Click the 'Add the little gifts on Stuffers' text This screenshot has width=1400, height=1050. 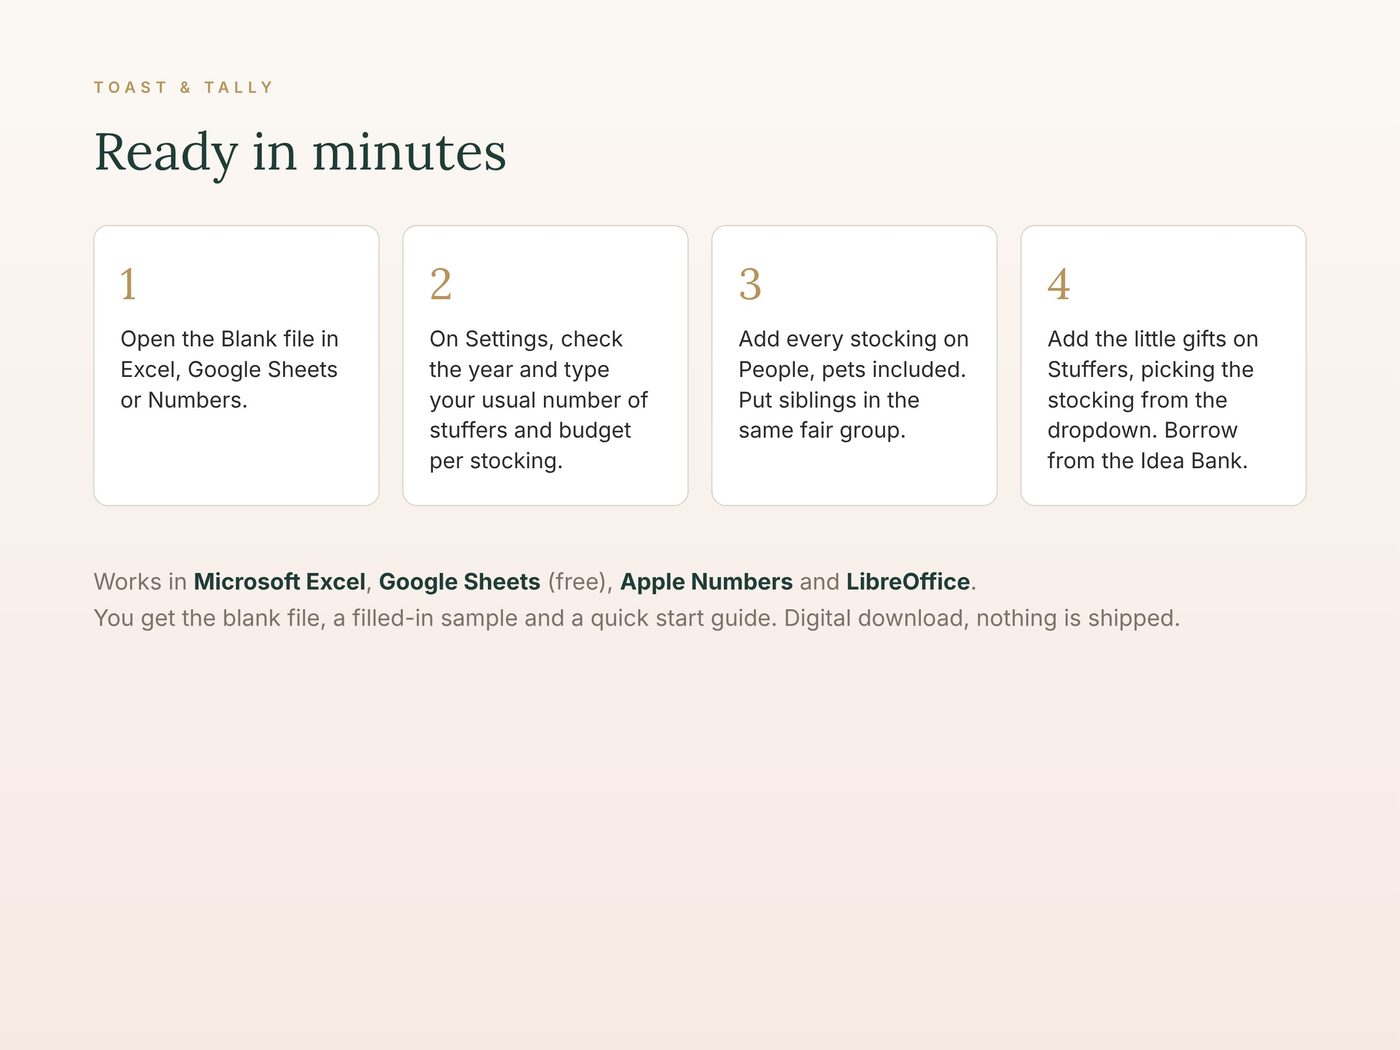(1153, 400)
